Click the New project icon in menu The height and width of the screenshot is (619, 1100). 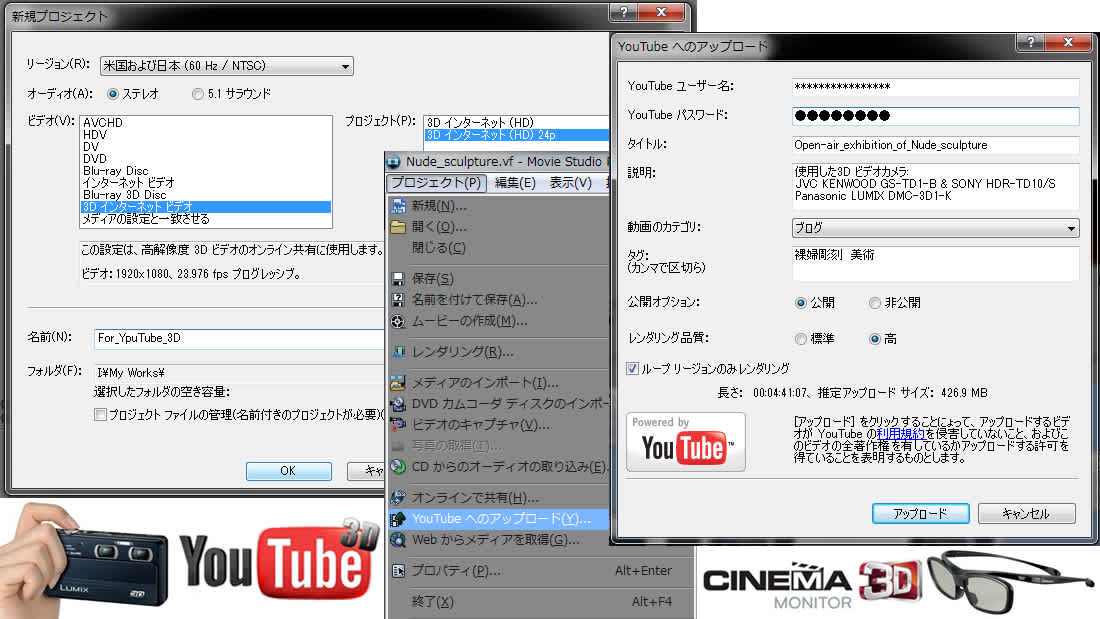click(x=398, y=206)
